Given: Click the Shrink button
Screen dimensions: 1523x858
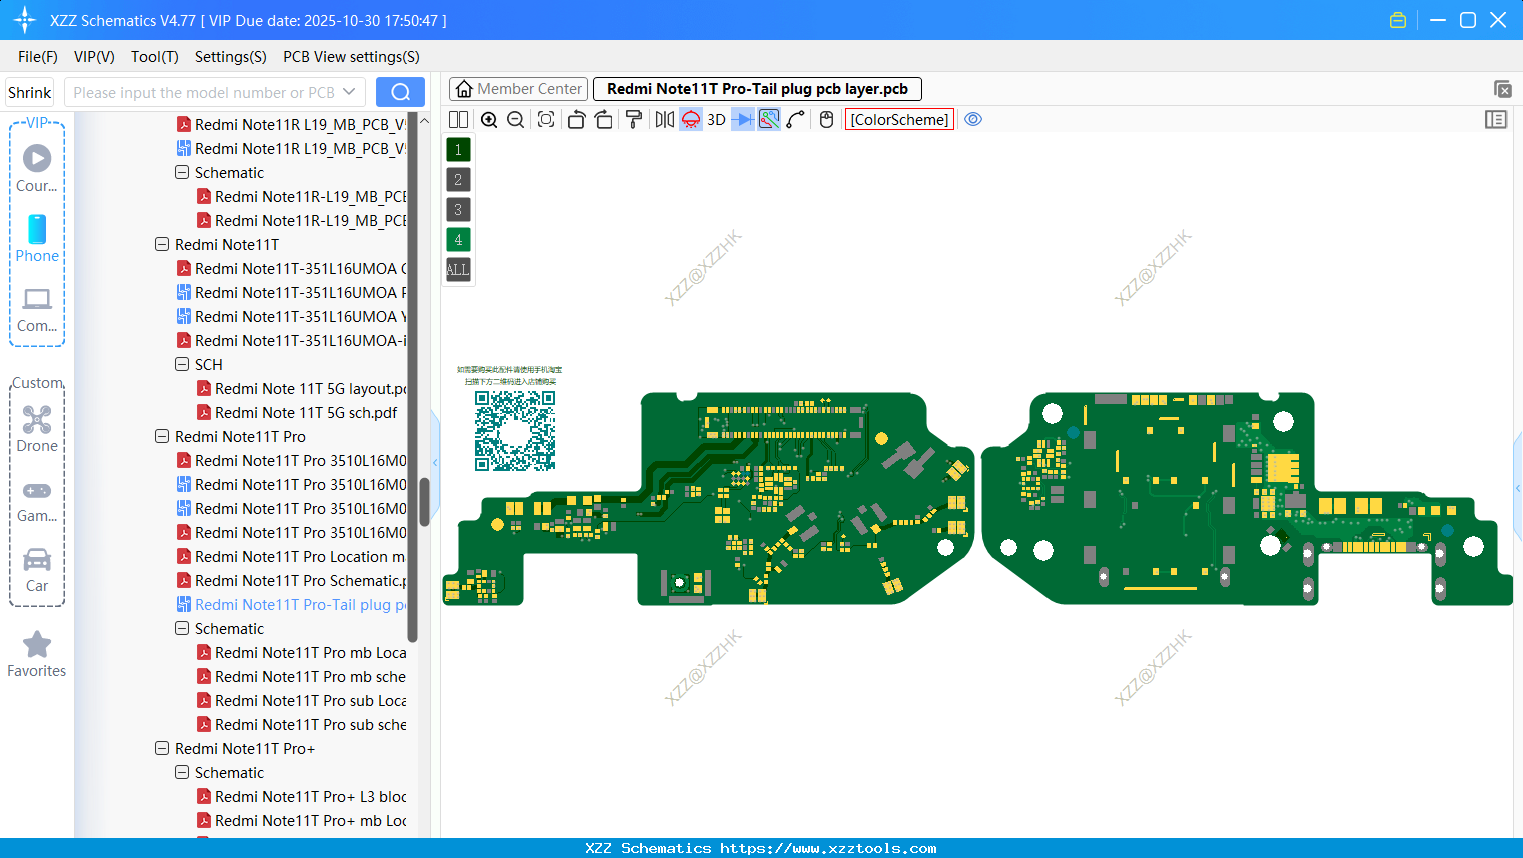Looking at the screenshot, I should tap(29, 91).
